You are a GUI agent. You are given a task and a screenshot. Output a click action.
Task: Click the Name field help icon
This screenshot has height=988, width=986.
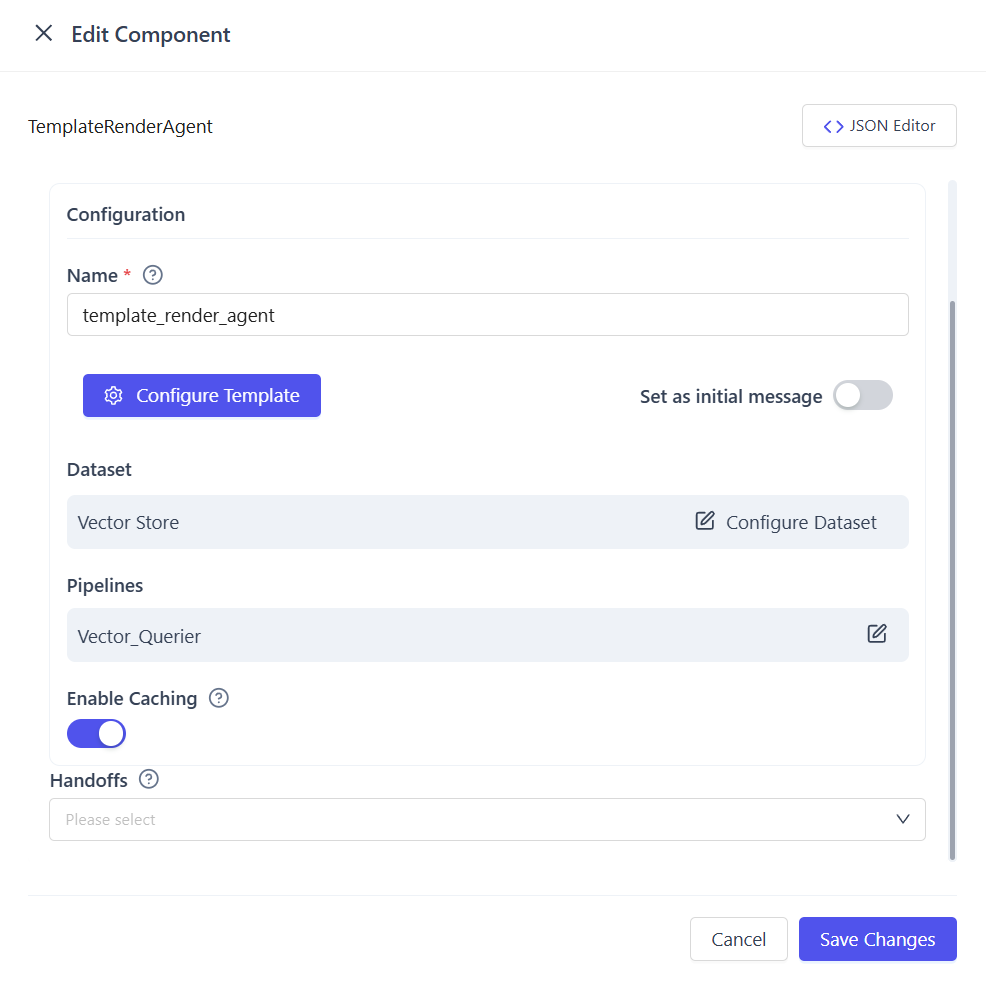[x=153, y=275]
